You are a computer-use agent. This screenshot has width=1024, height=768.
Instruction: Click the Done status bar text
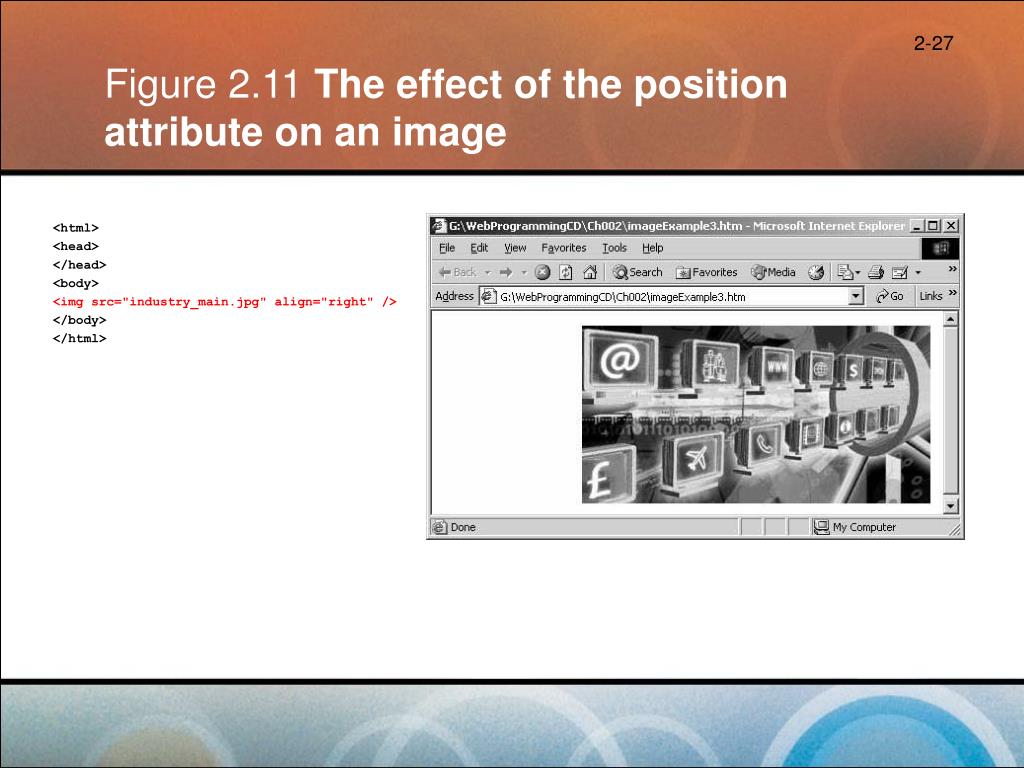point(463,527)
